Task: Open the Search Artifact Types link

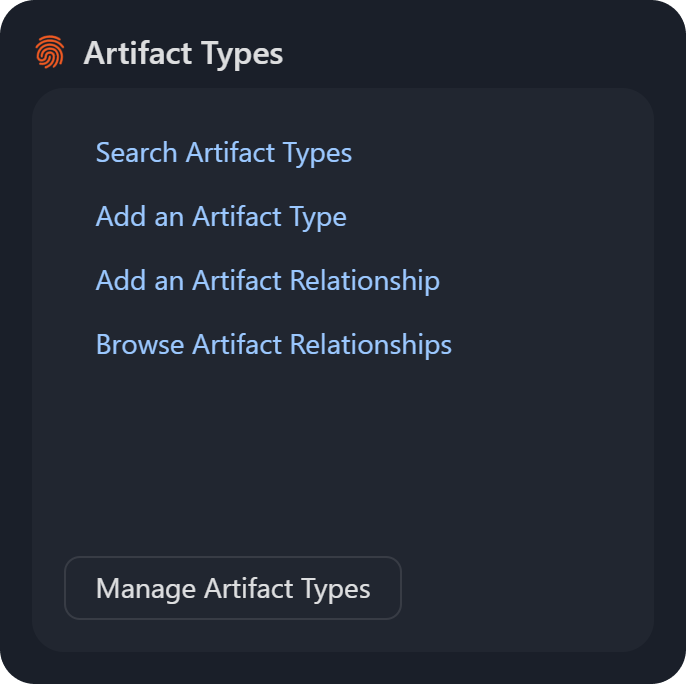Action: pos(223,153)
